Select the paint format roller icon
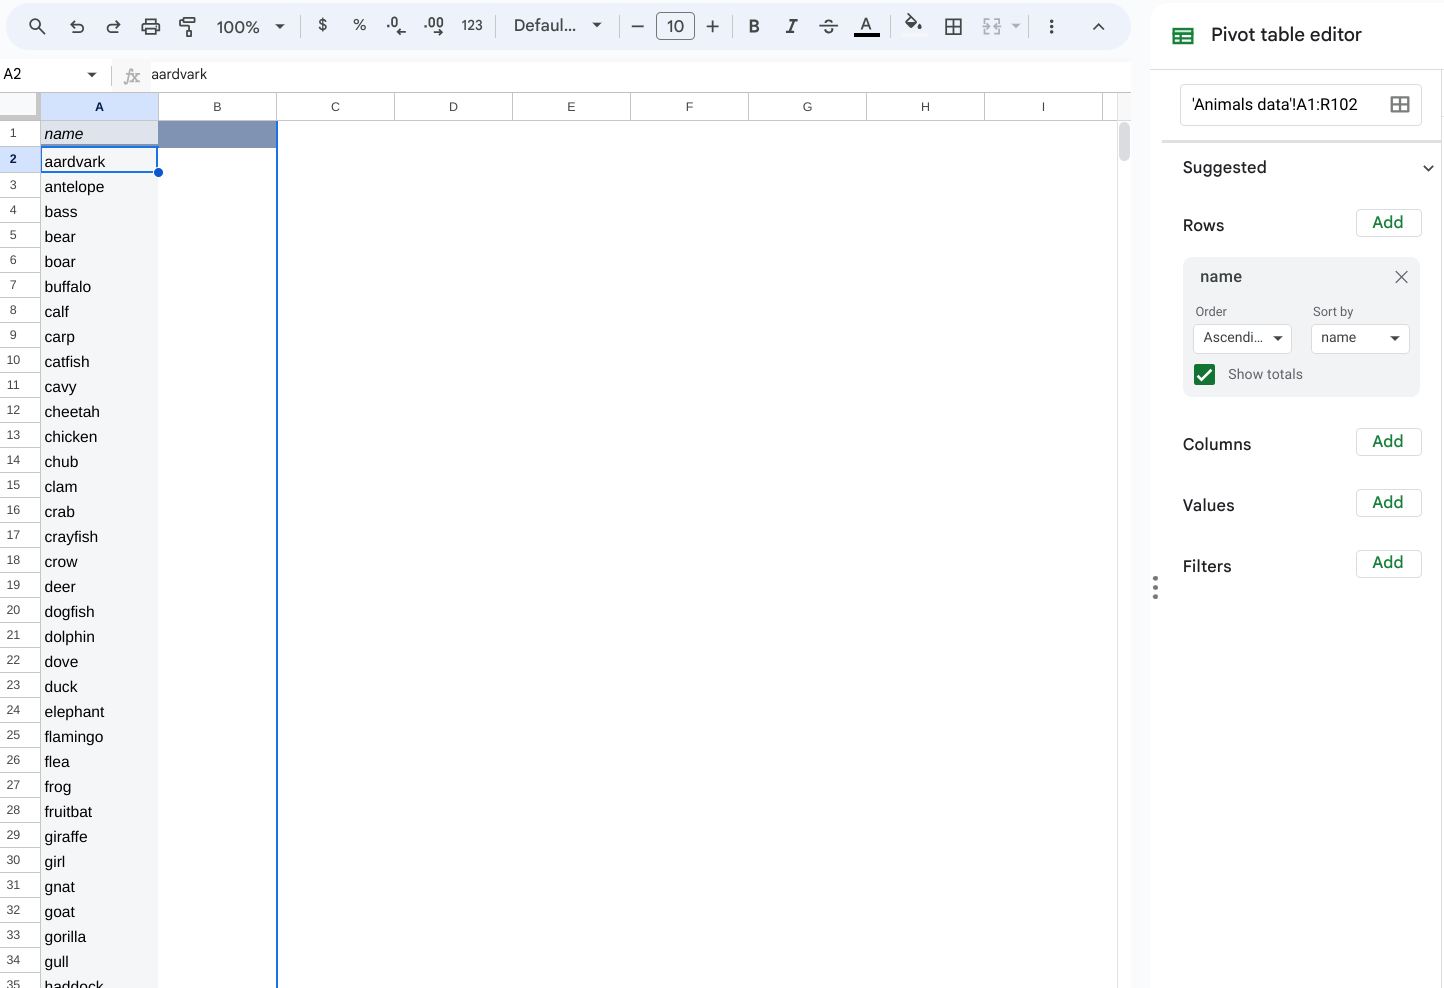The image size is (1444, 988). (187, 27)
